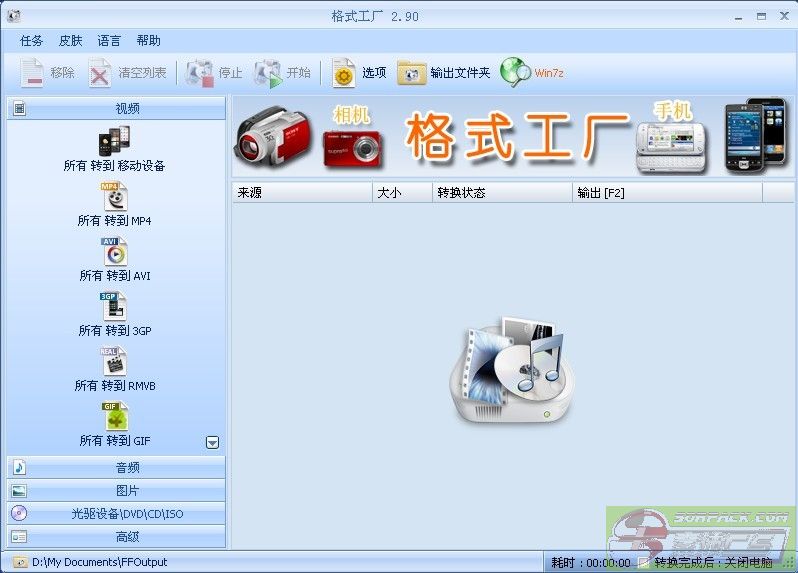Screen dimensions: 798x573
Task: Select the All to GIF converter
Action: (114, 418)
